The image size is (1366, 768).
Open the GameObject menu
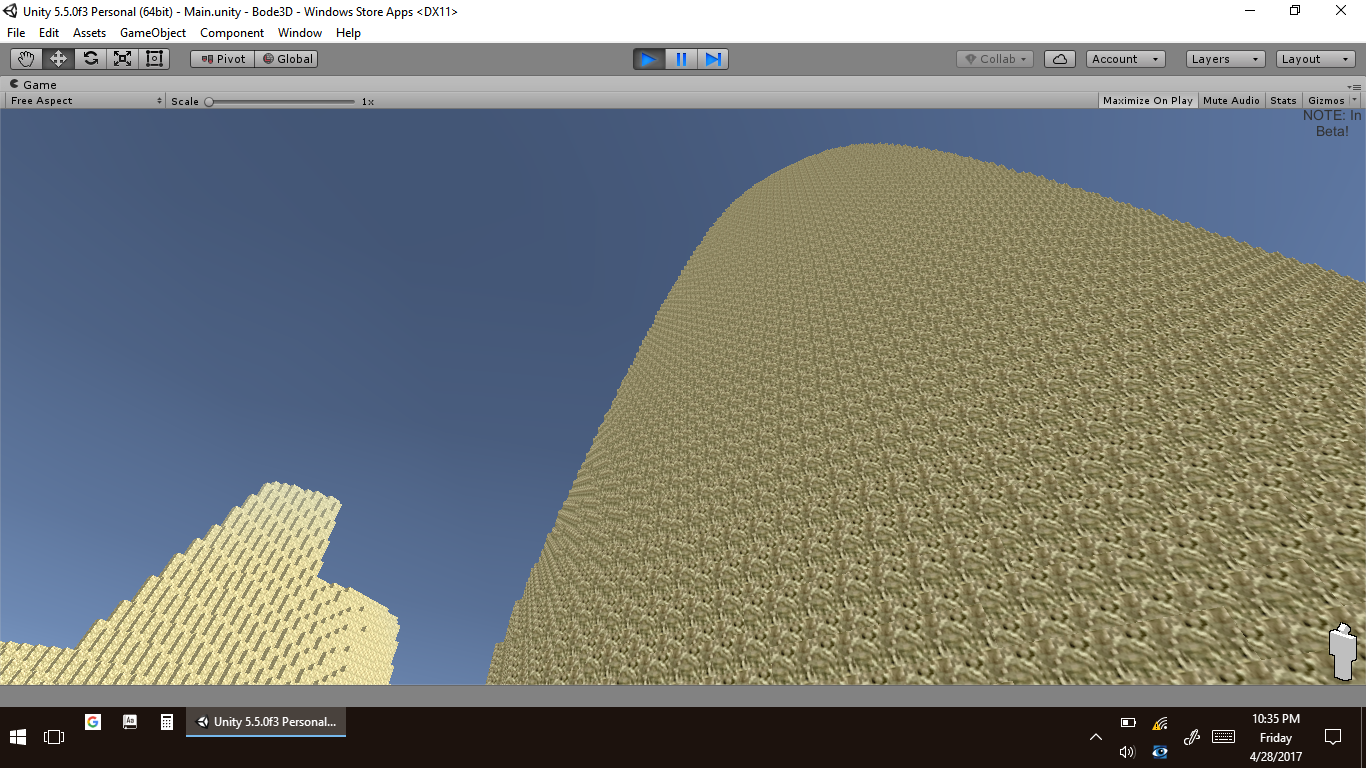tap(152, 33)
